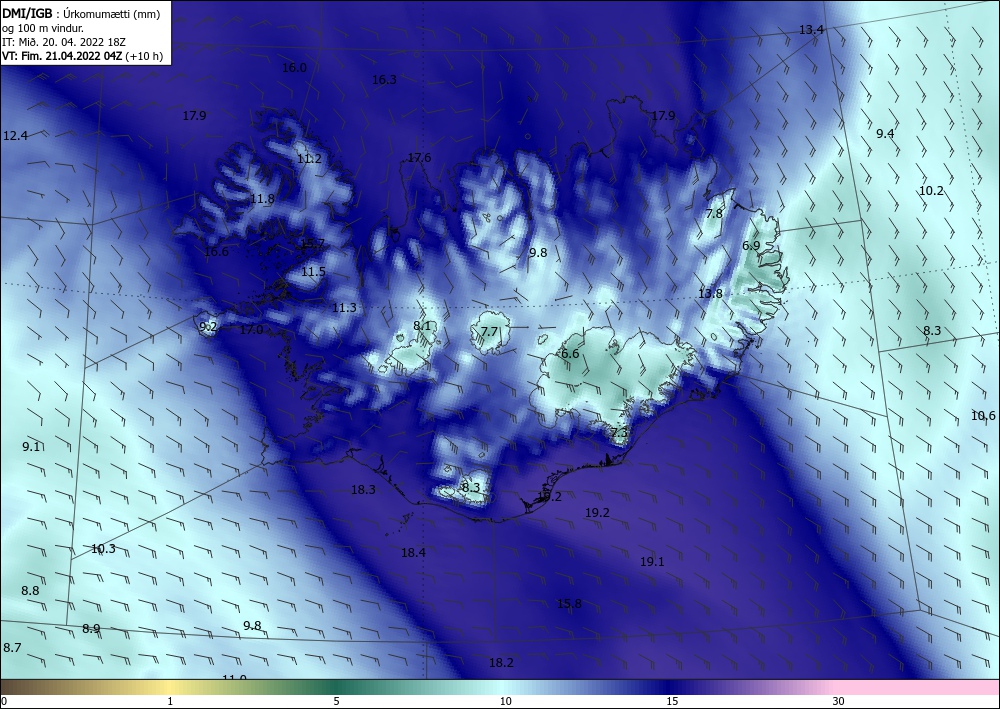Click the map value 18.3
The image size is (1000, 709).
click(x=363, y=490)
